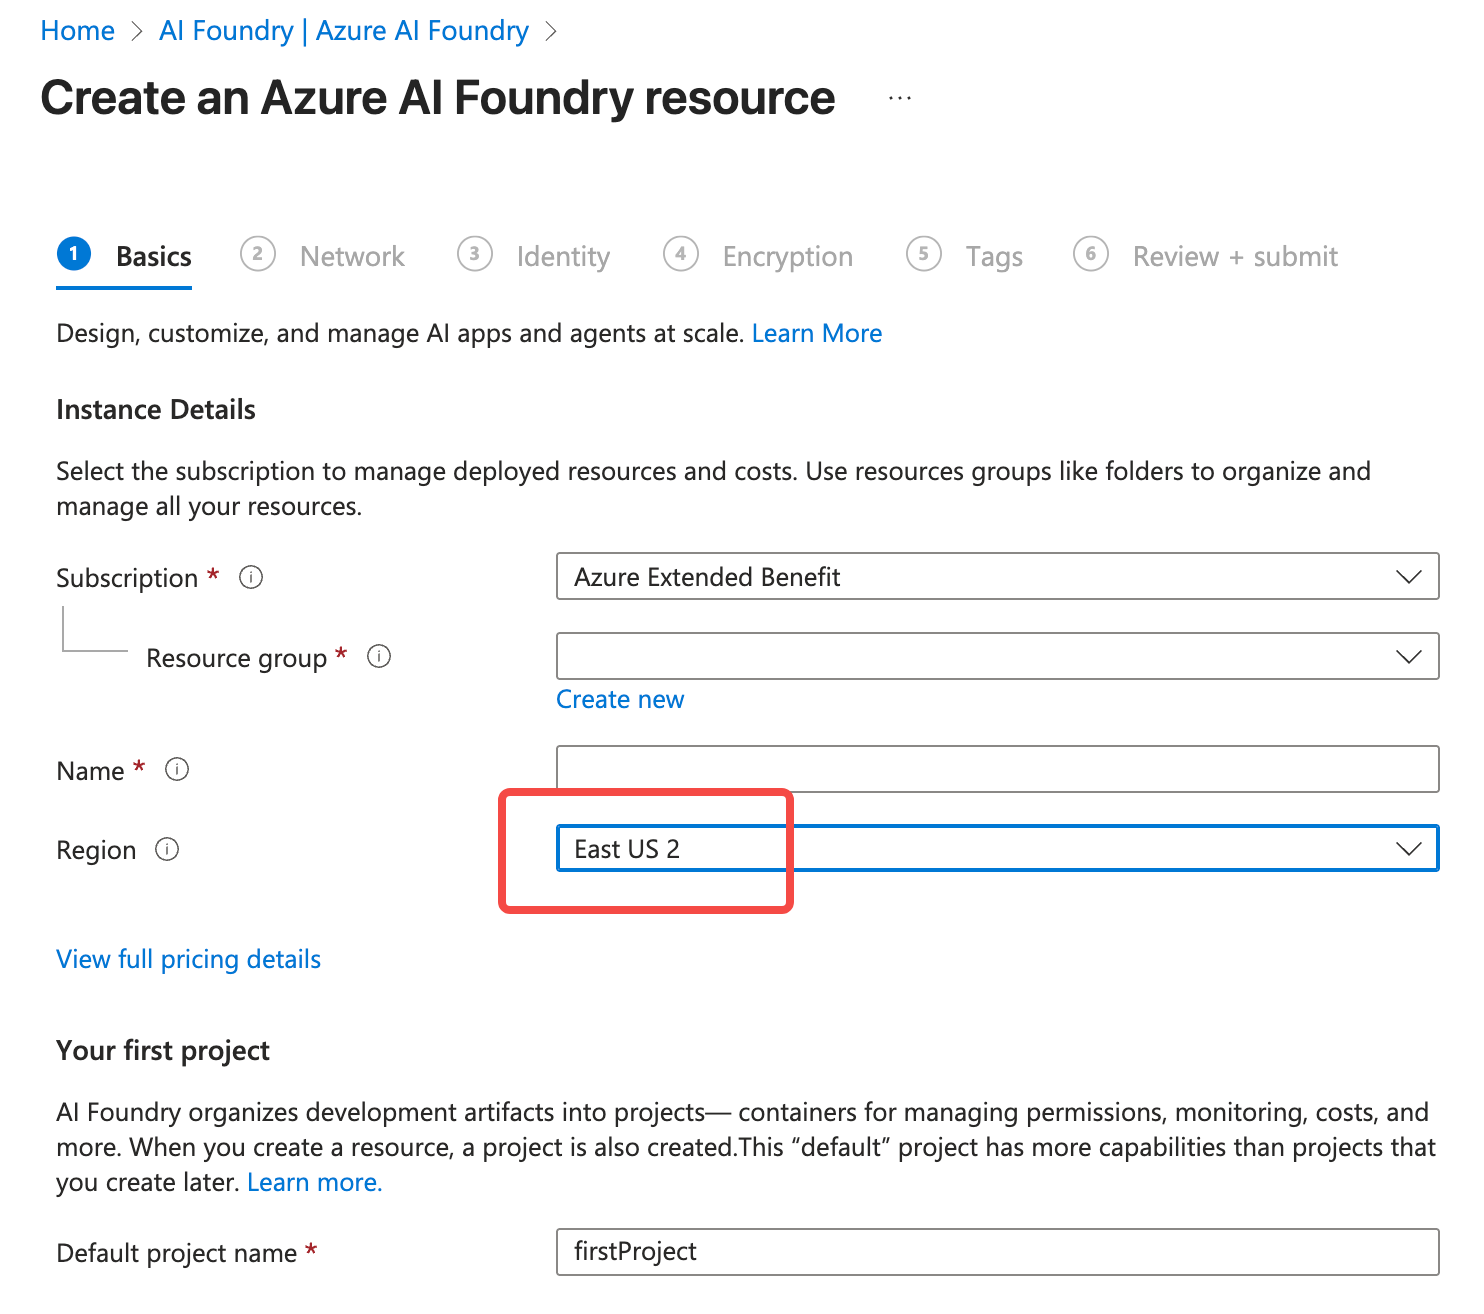View full pricing details
This screenshot has width=1484, height=1314.
(x=188, y=958)
